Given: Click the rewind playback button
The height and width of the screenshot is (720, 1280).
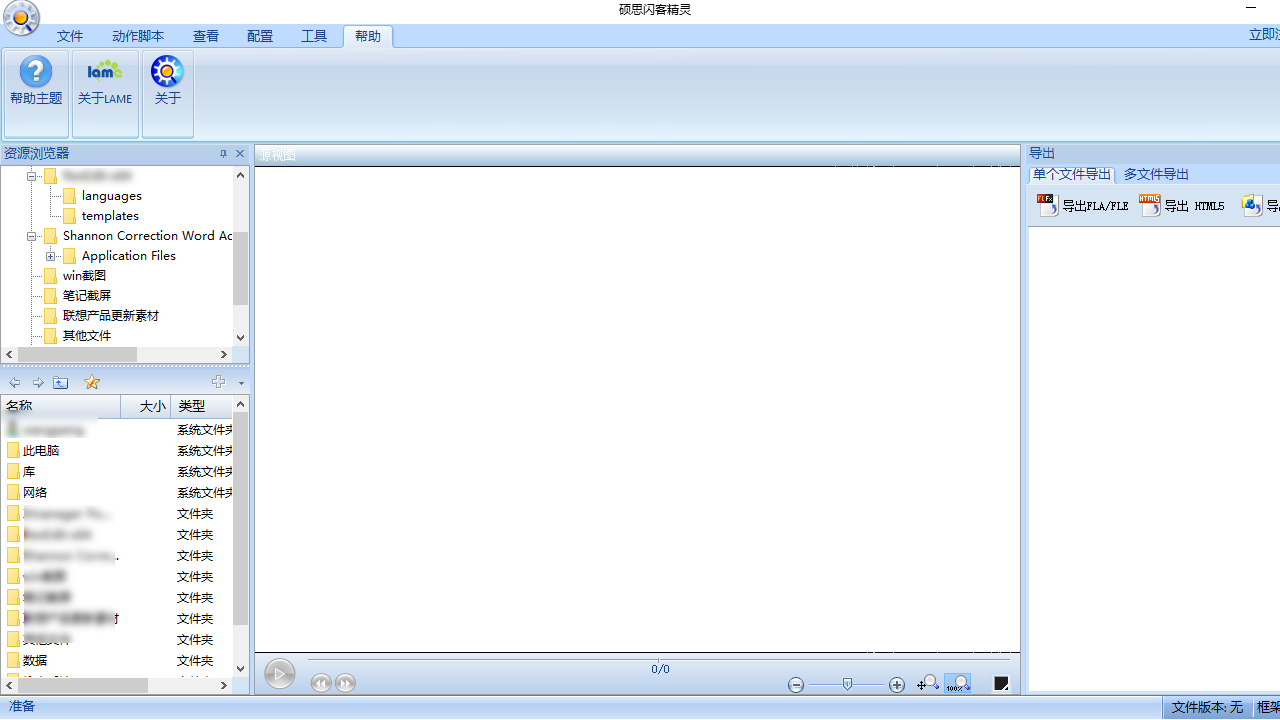Looking at the screenshot, I should [x=321, y=684].
